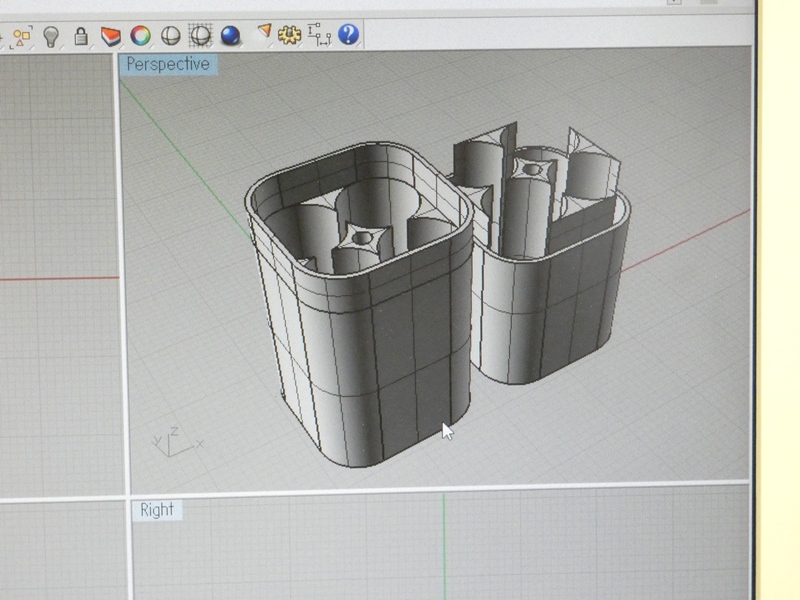Open the Edit Layers panel icon
Viewport: 800px width, 600px height.
(111, 36)
